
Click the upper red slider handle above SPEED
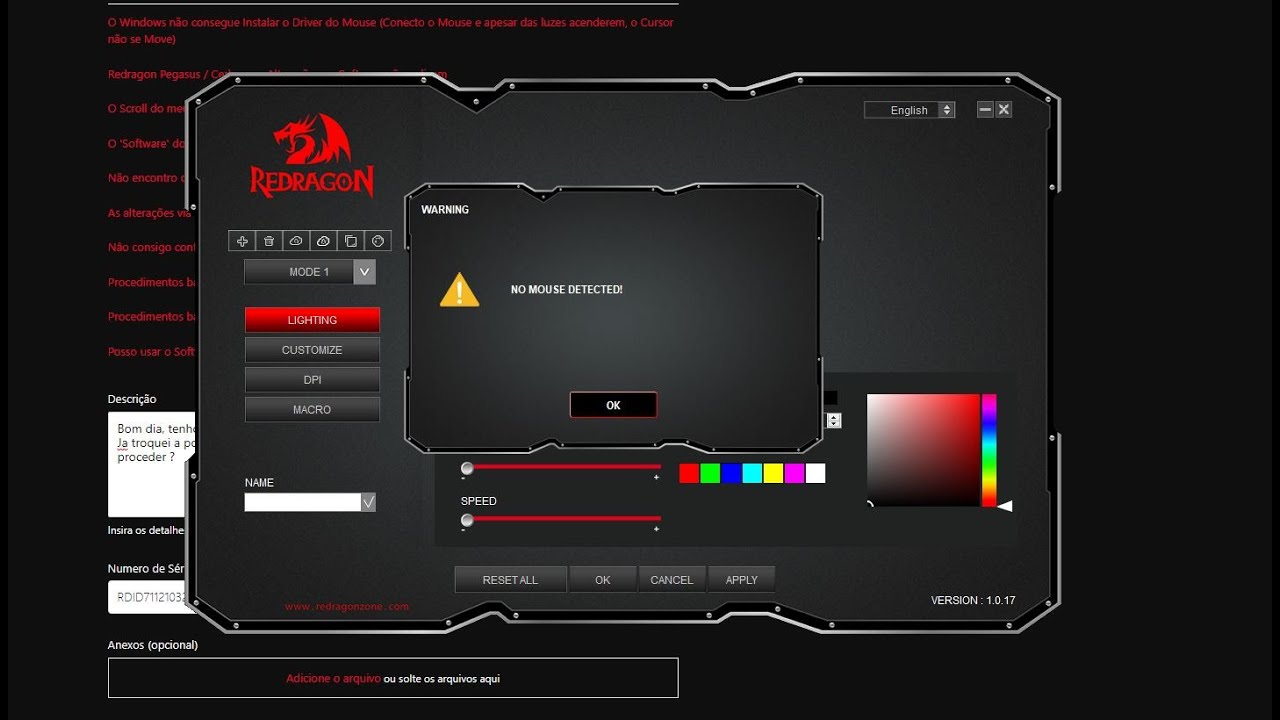tap(467, 468)
